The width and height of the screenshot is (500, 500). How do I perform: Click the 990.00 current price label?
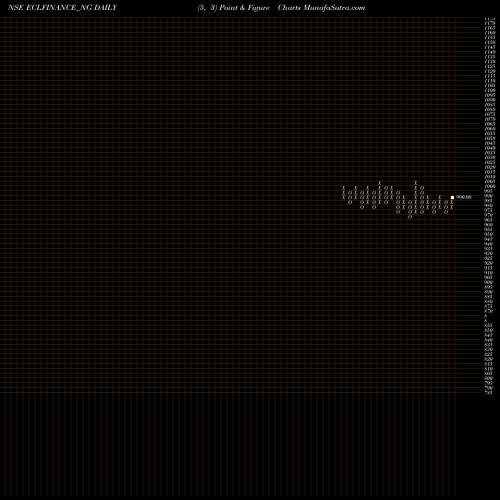point(464,197)
